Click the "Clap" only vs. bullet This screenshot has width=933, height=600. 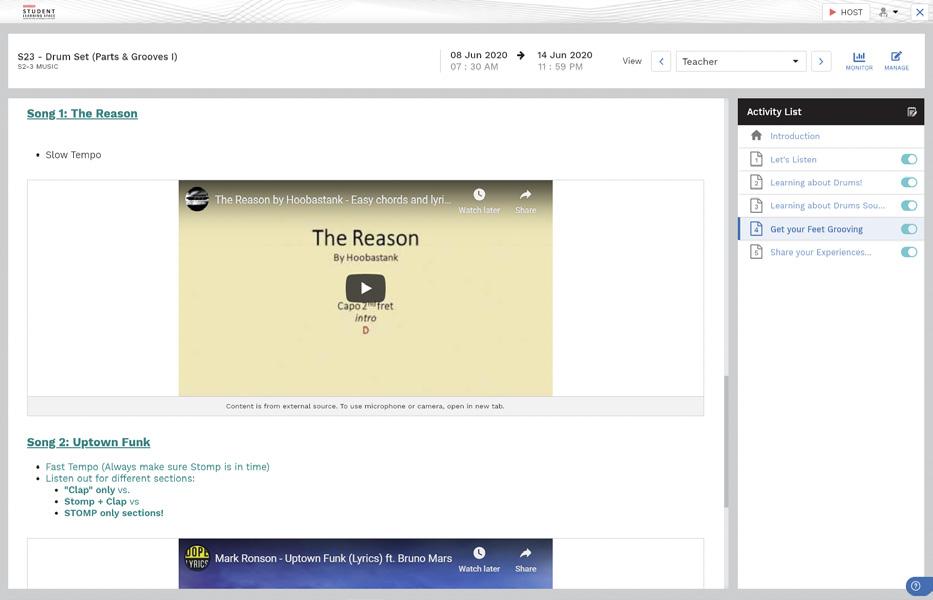pos(97,490)
